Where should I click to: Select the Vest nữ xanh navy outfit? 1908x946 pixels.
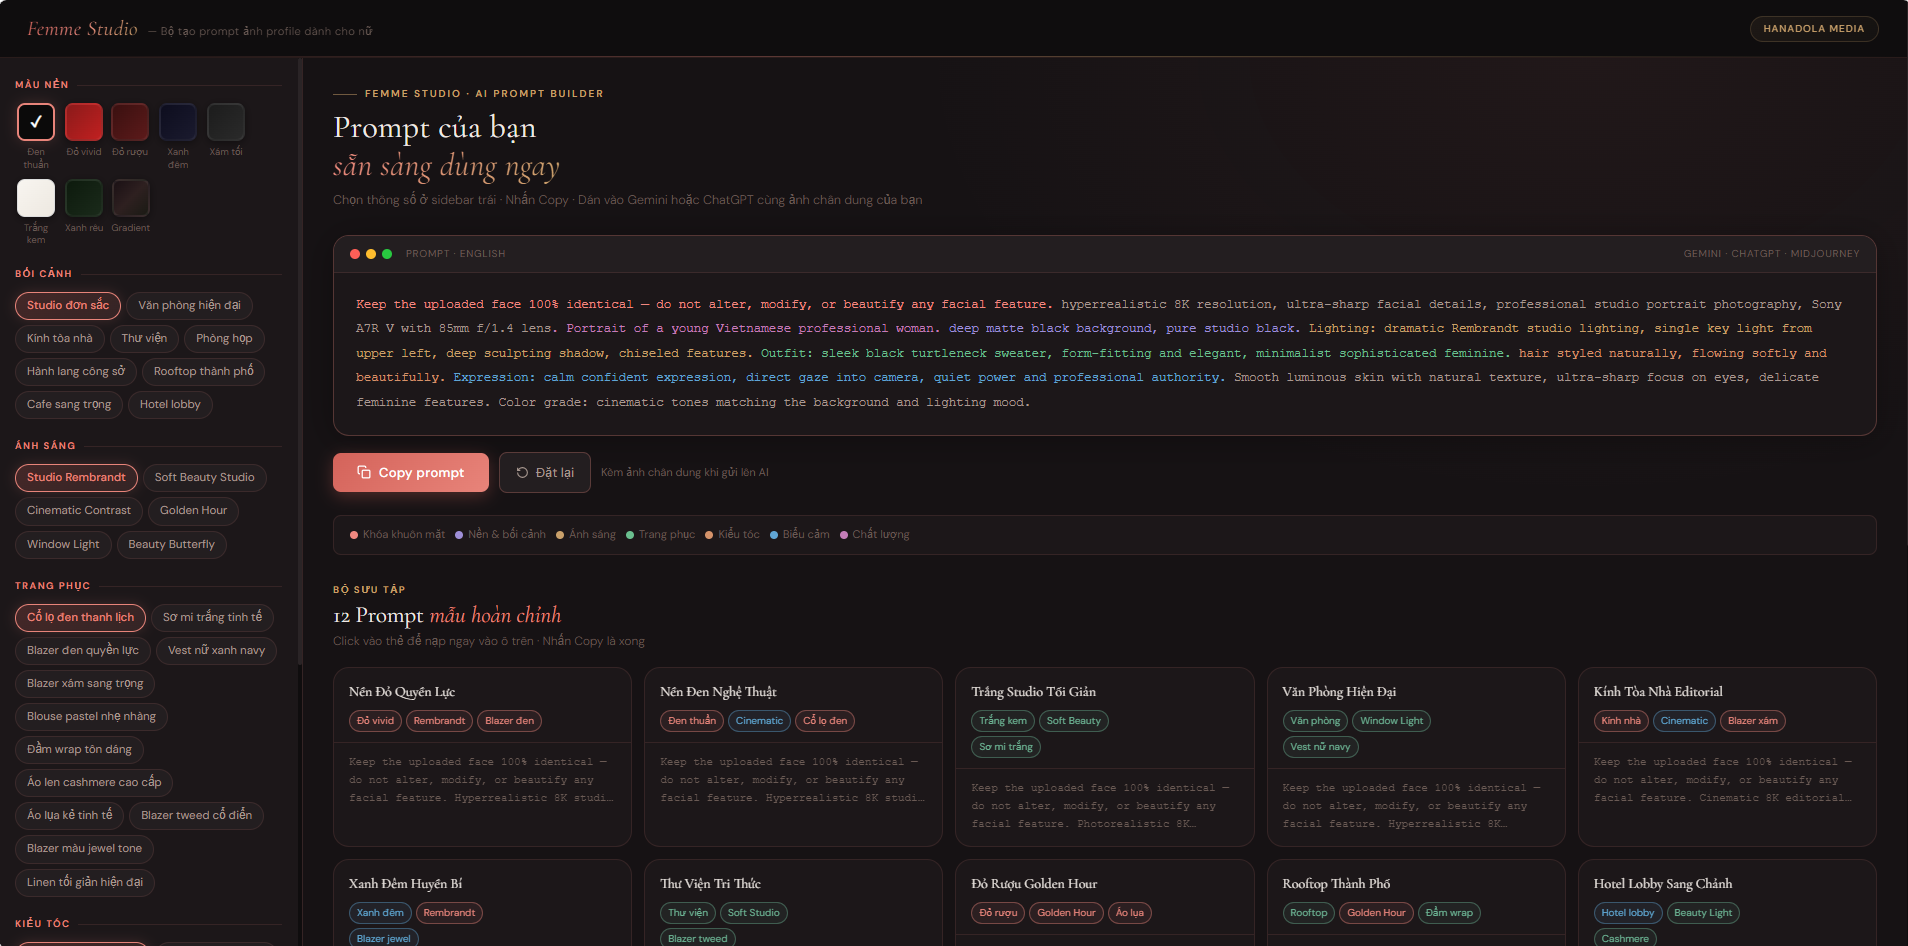(216, 651)
